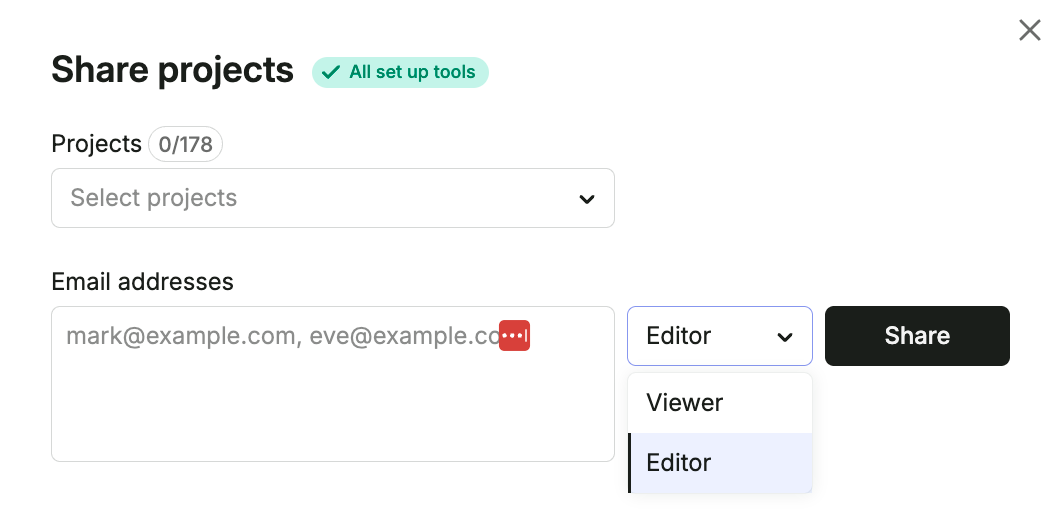This screenshot has height=518, width=1062.
Task: Click the empty lower part of email box
Action: click(x=333, y=413)
